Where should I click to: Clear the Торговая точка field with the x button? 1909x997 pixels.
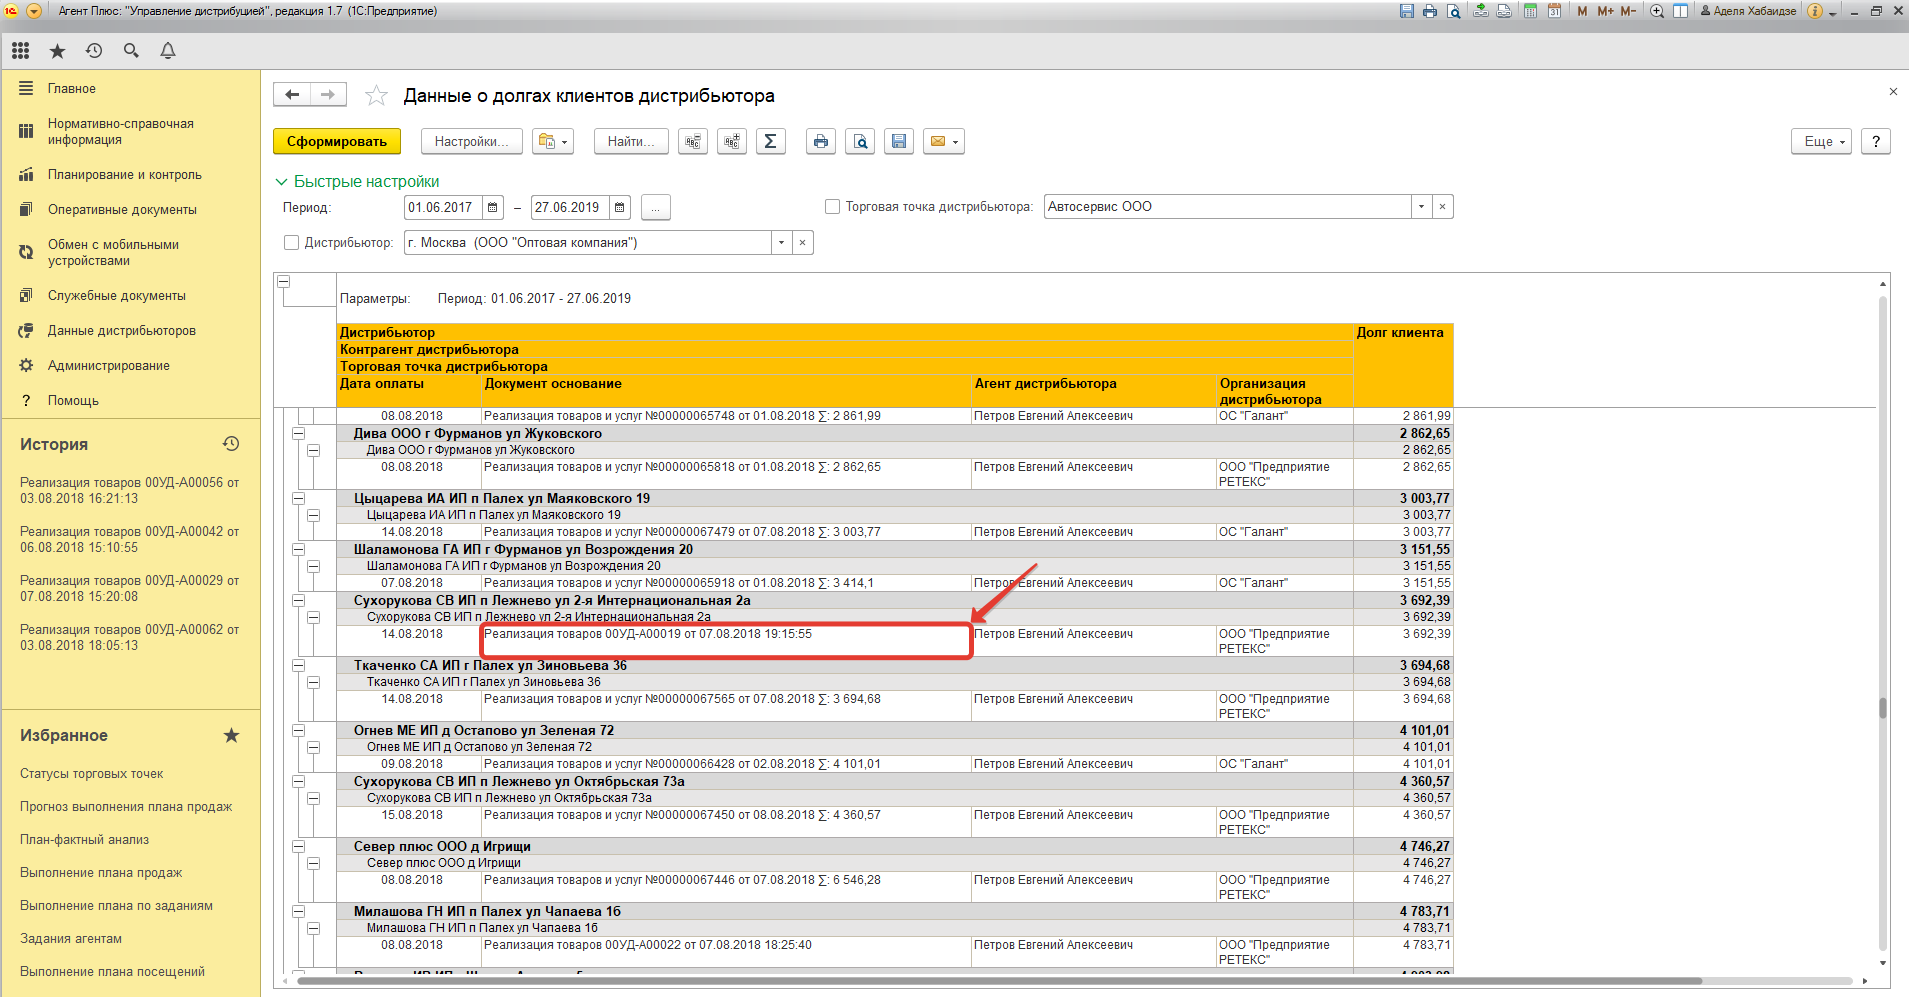coord(1442,206)
